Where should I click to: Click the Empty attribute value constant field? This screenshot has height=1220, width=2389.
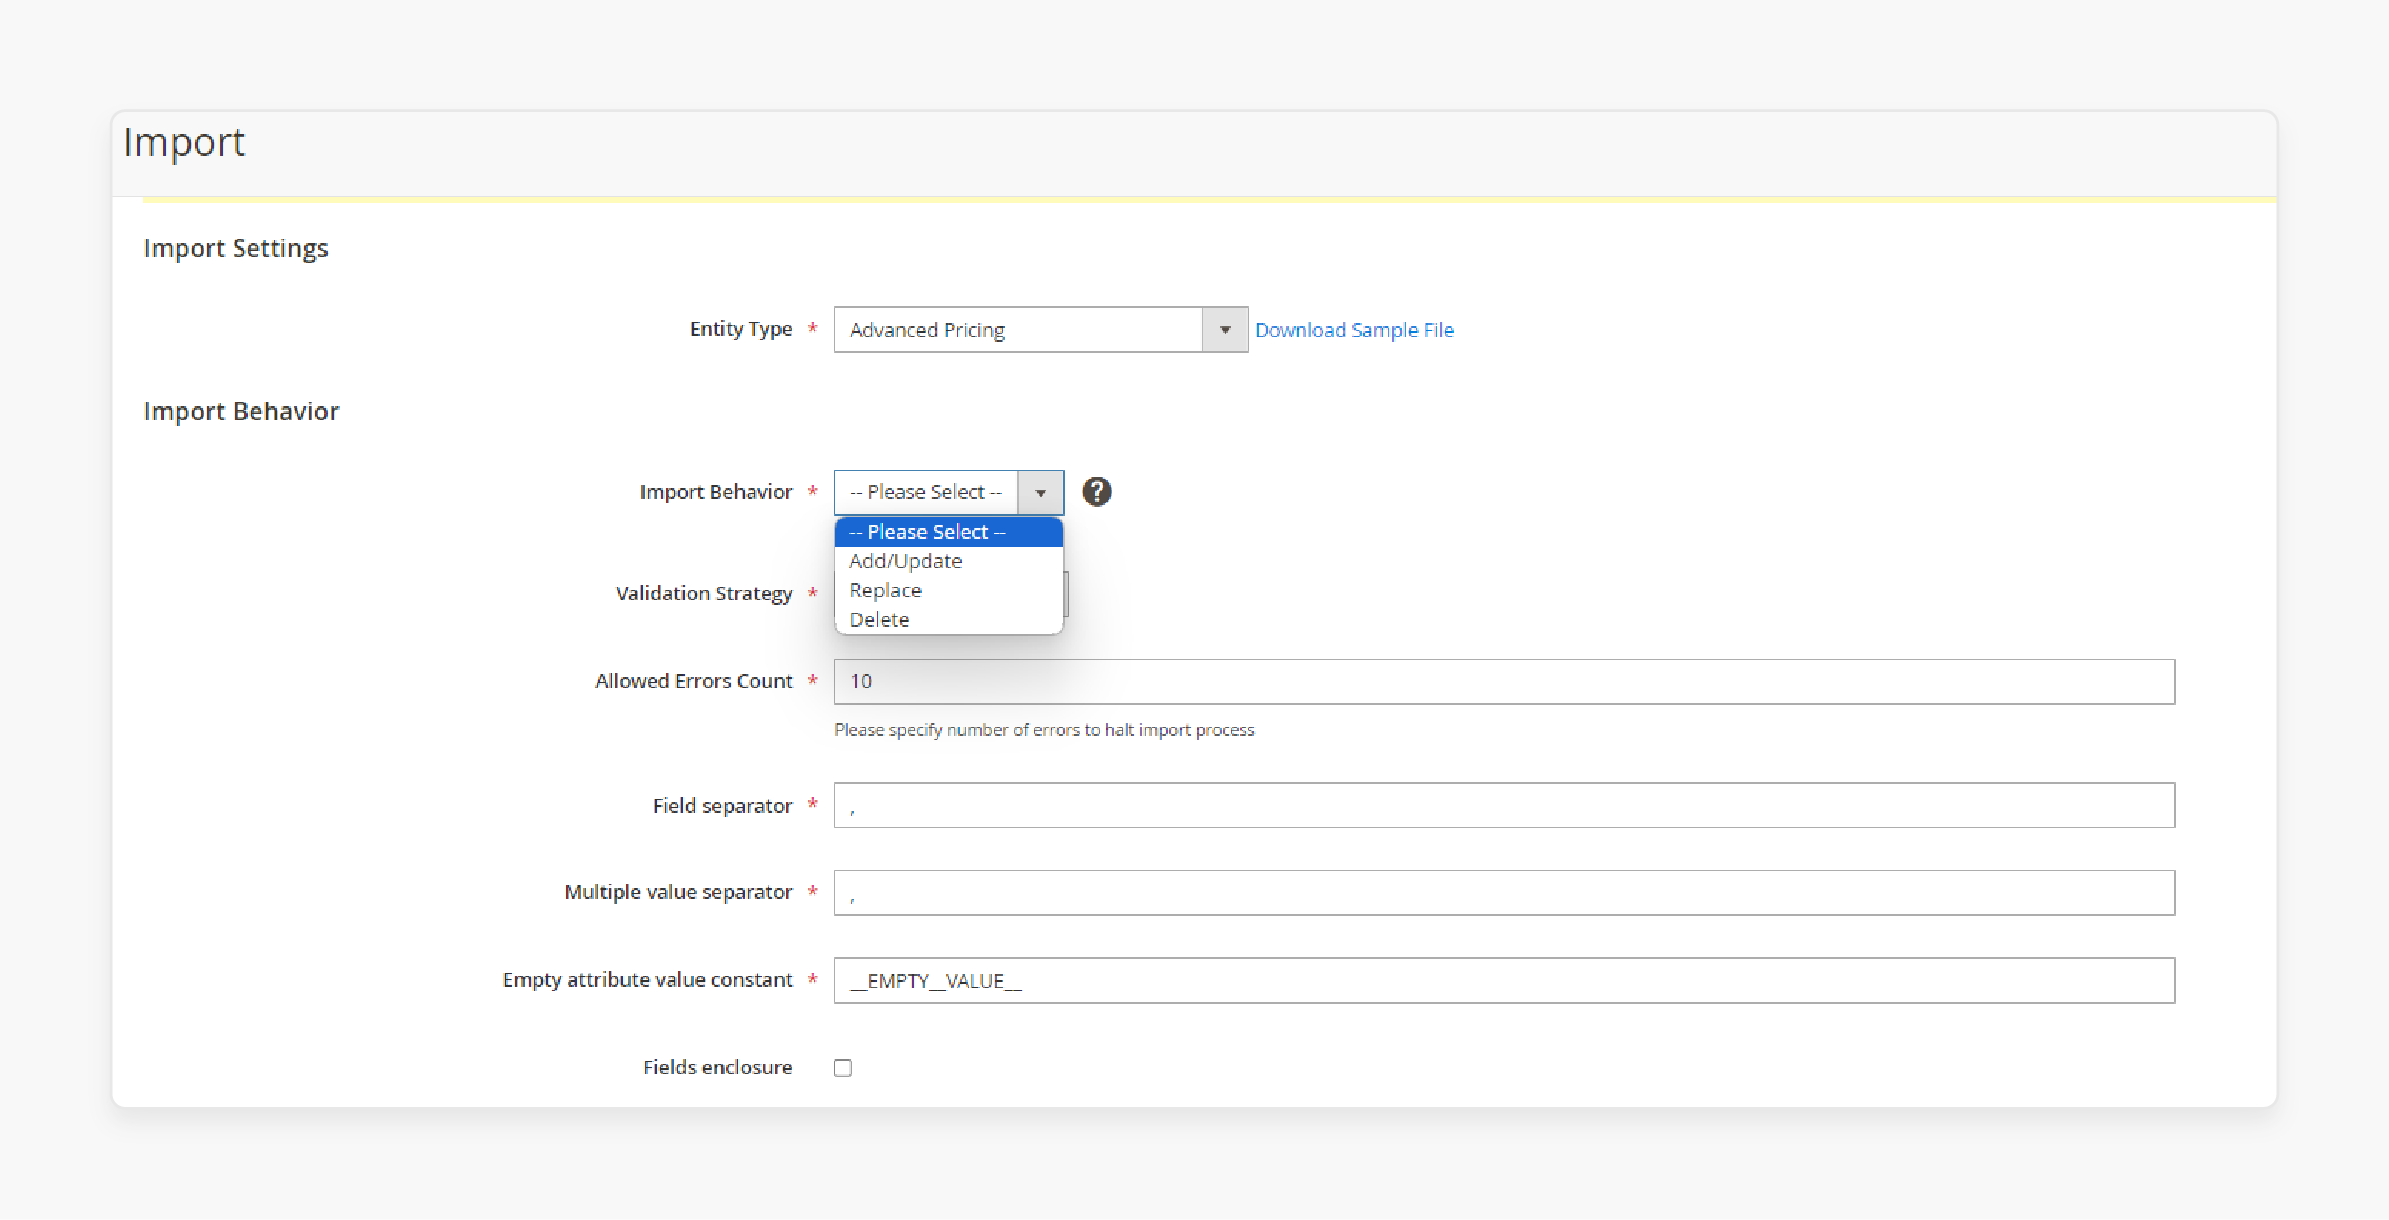(x=1504, y=982)
